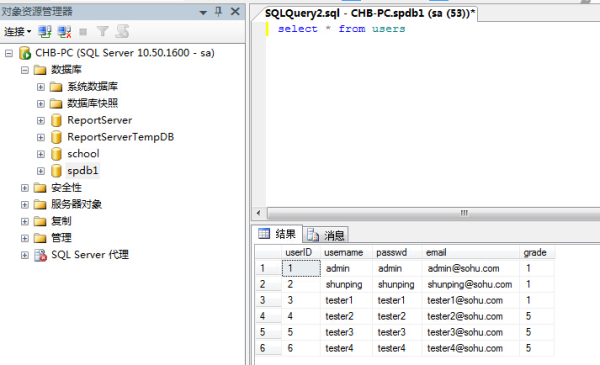Click the ReportServer database cylinder icon
This screenshot has width=600, height=365.
[x=56, y=120]
